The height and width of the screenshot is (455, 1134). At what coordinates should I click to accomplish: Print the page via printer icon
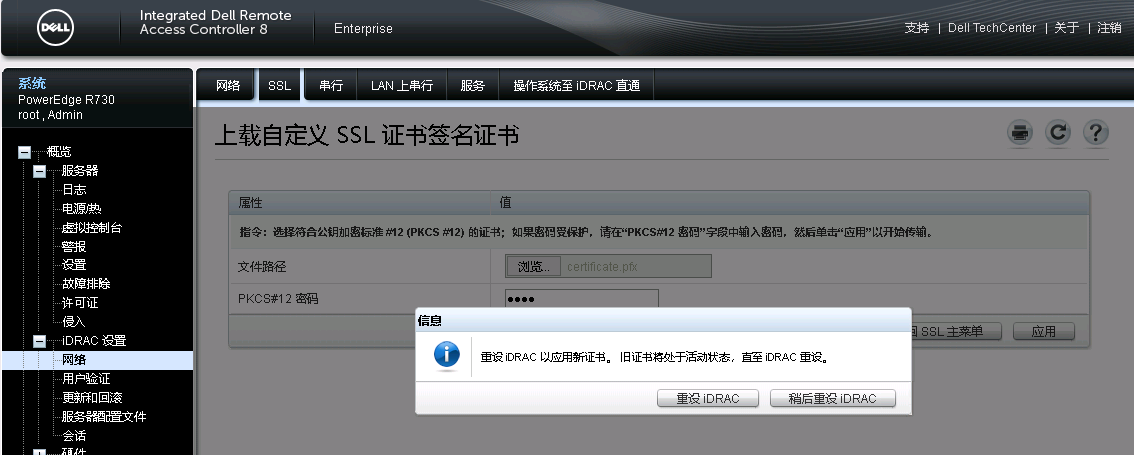(1020, 133)
